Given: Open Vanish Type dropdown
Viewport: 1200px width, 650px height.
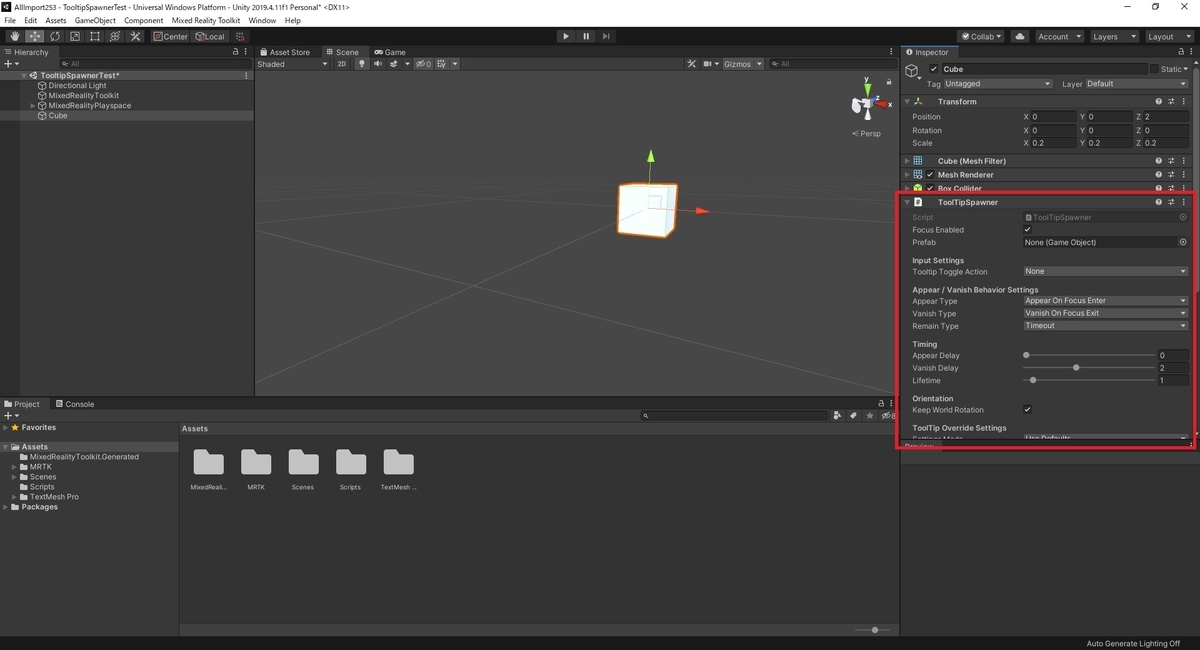Looking at the screenshot, I should [x=1105, y=313].
